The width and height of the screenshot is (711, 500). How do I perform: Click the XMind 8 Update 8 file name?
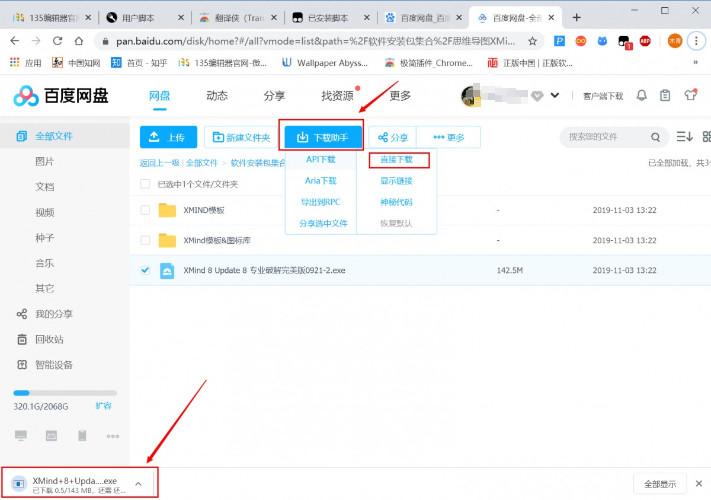tap(264, 270)
